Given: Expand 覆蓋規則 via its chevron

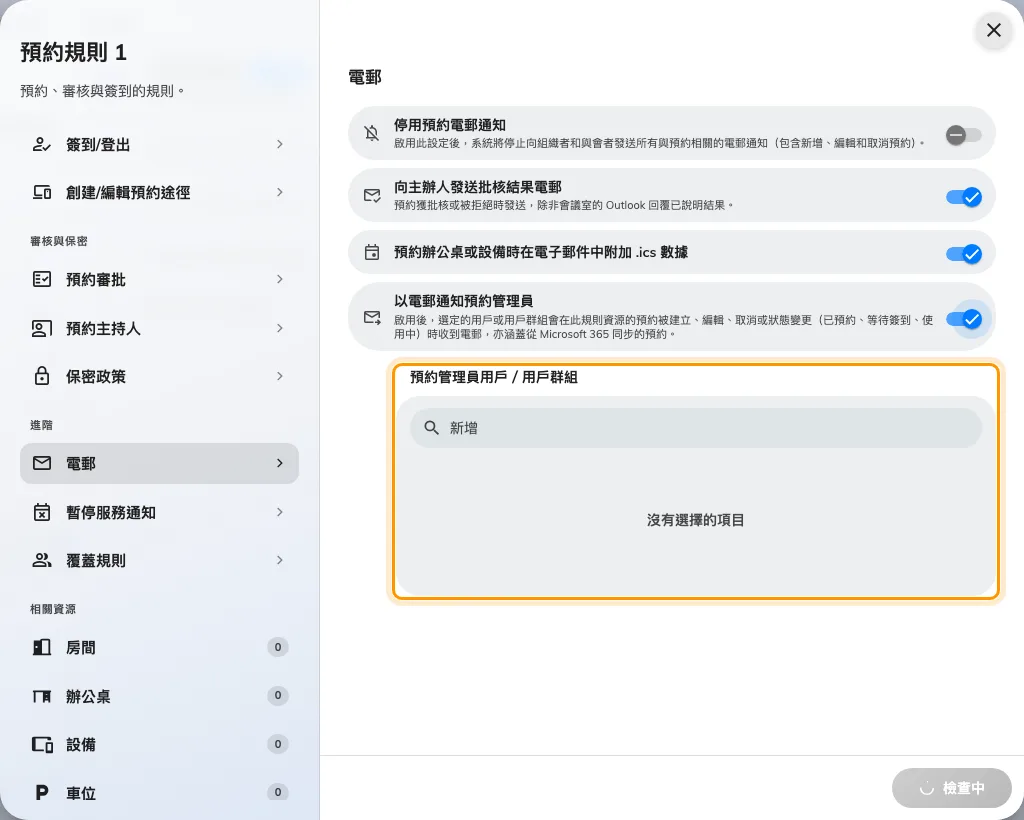Looking at the screenshot, I should pos(280,560).
